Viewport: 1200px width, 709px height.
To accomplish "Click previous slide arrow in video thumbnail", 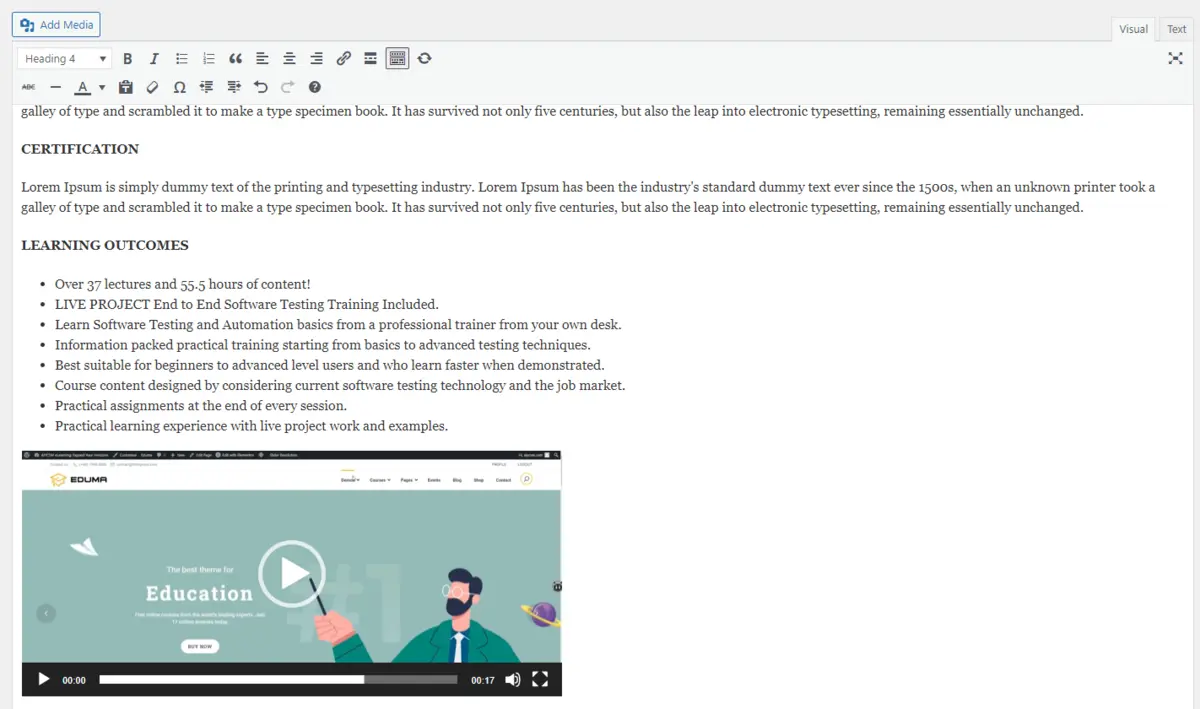I will coord(46,613).
